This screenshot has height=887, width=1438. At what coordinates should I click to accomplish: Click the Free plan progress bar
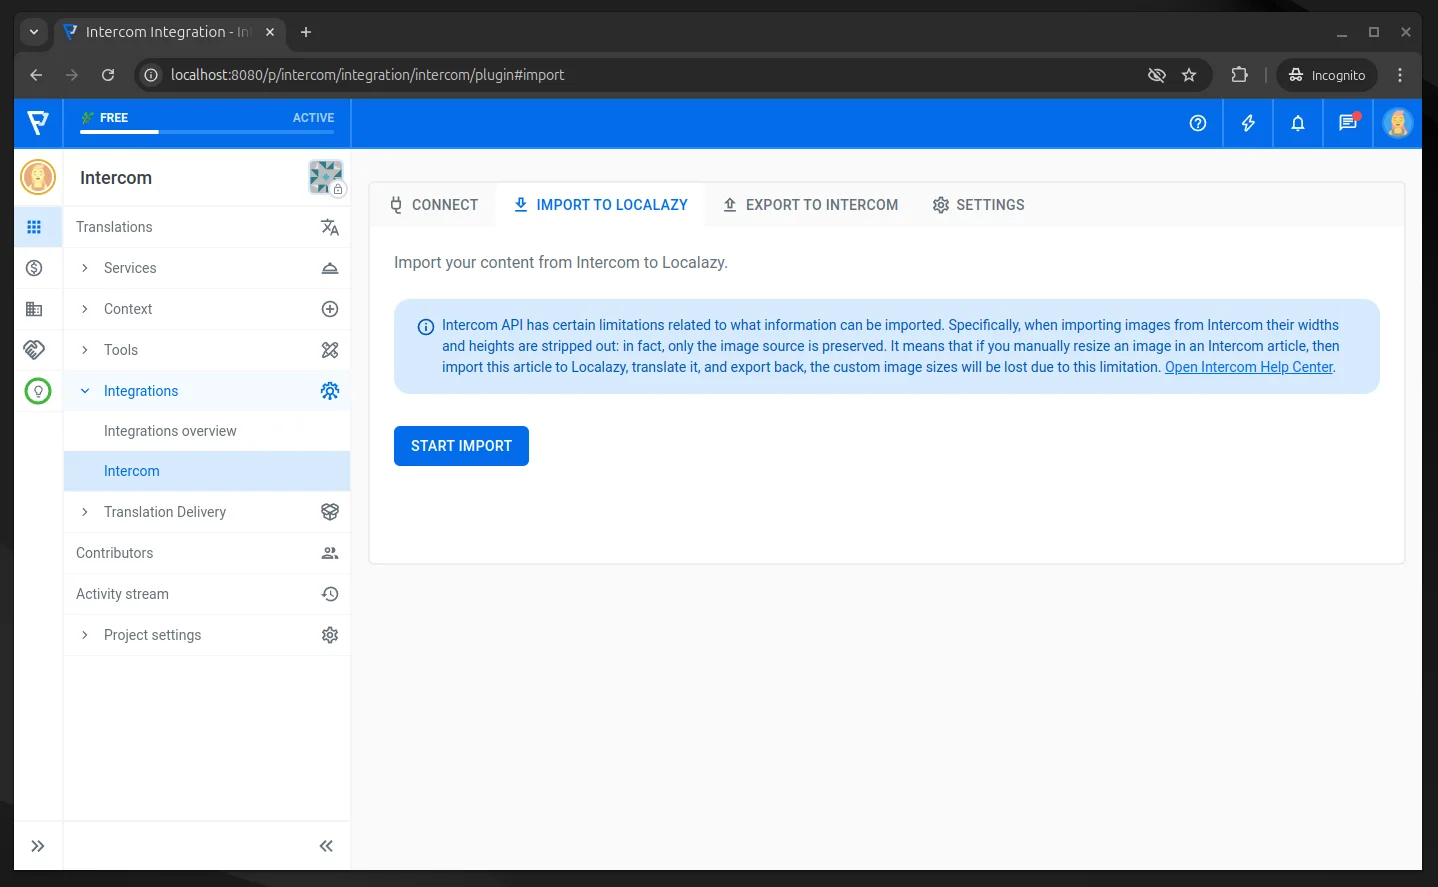coord(207,131)
